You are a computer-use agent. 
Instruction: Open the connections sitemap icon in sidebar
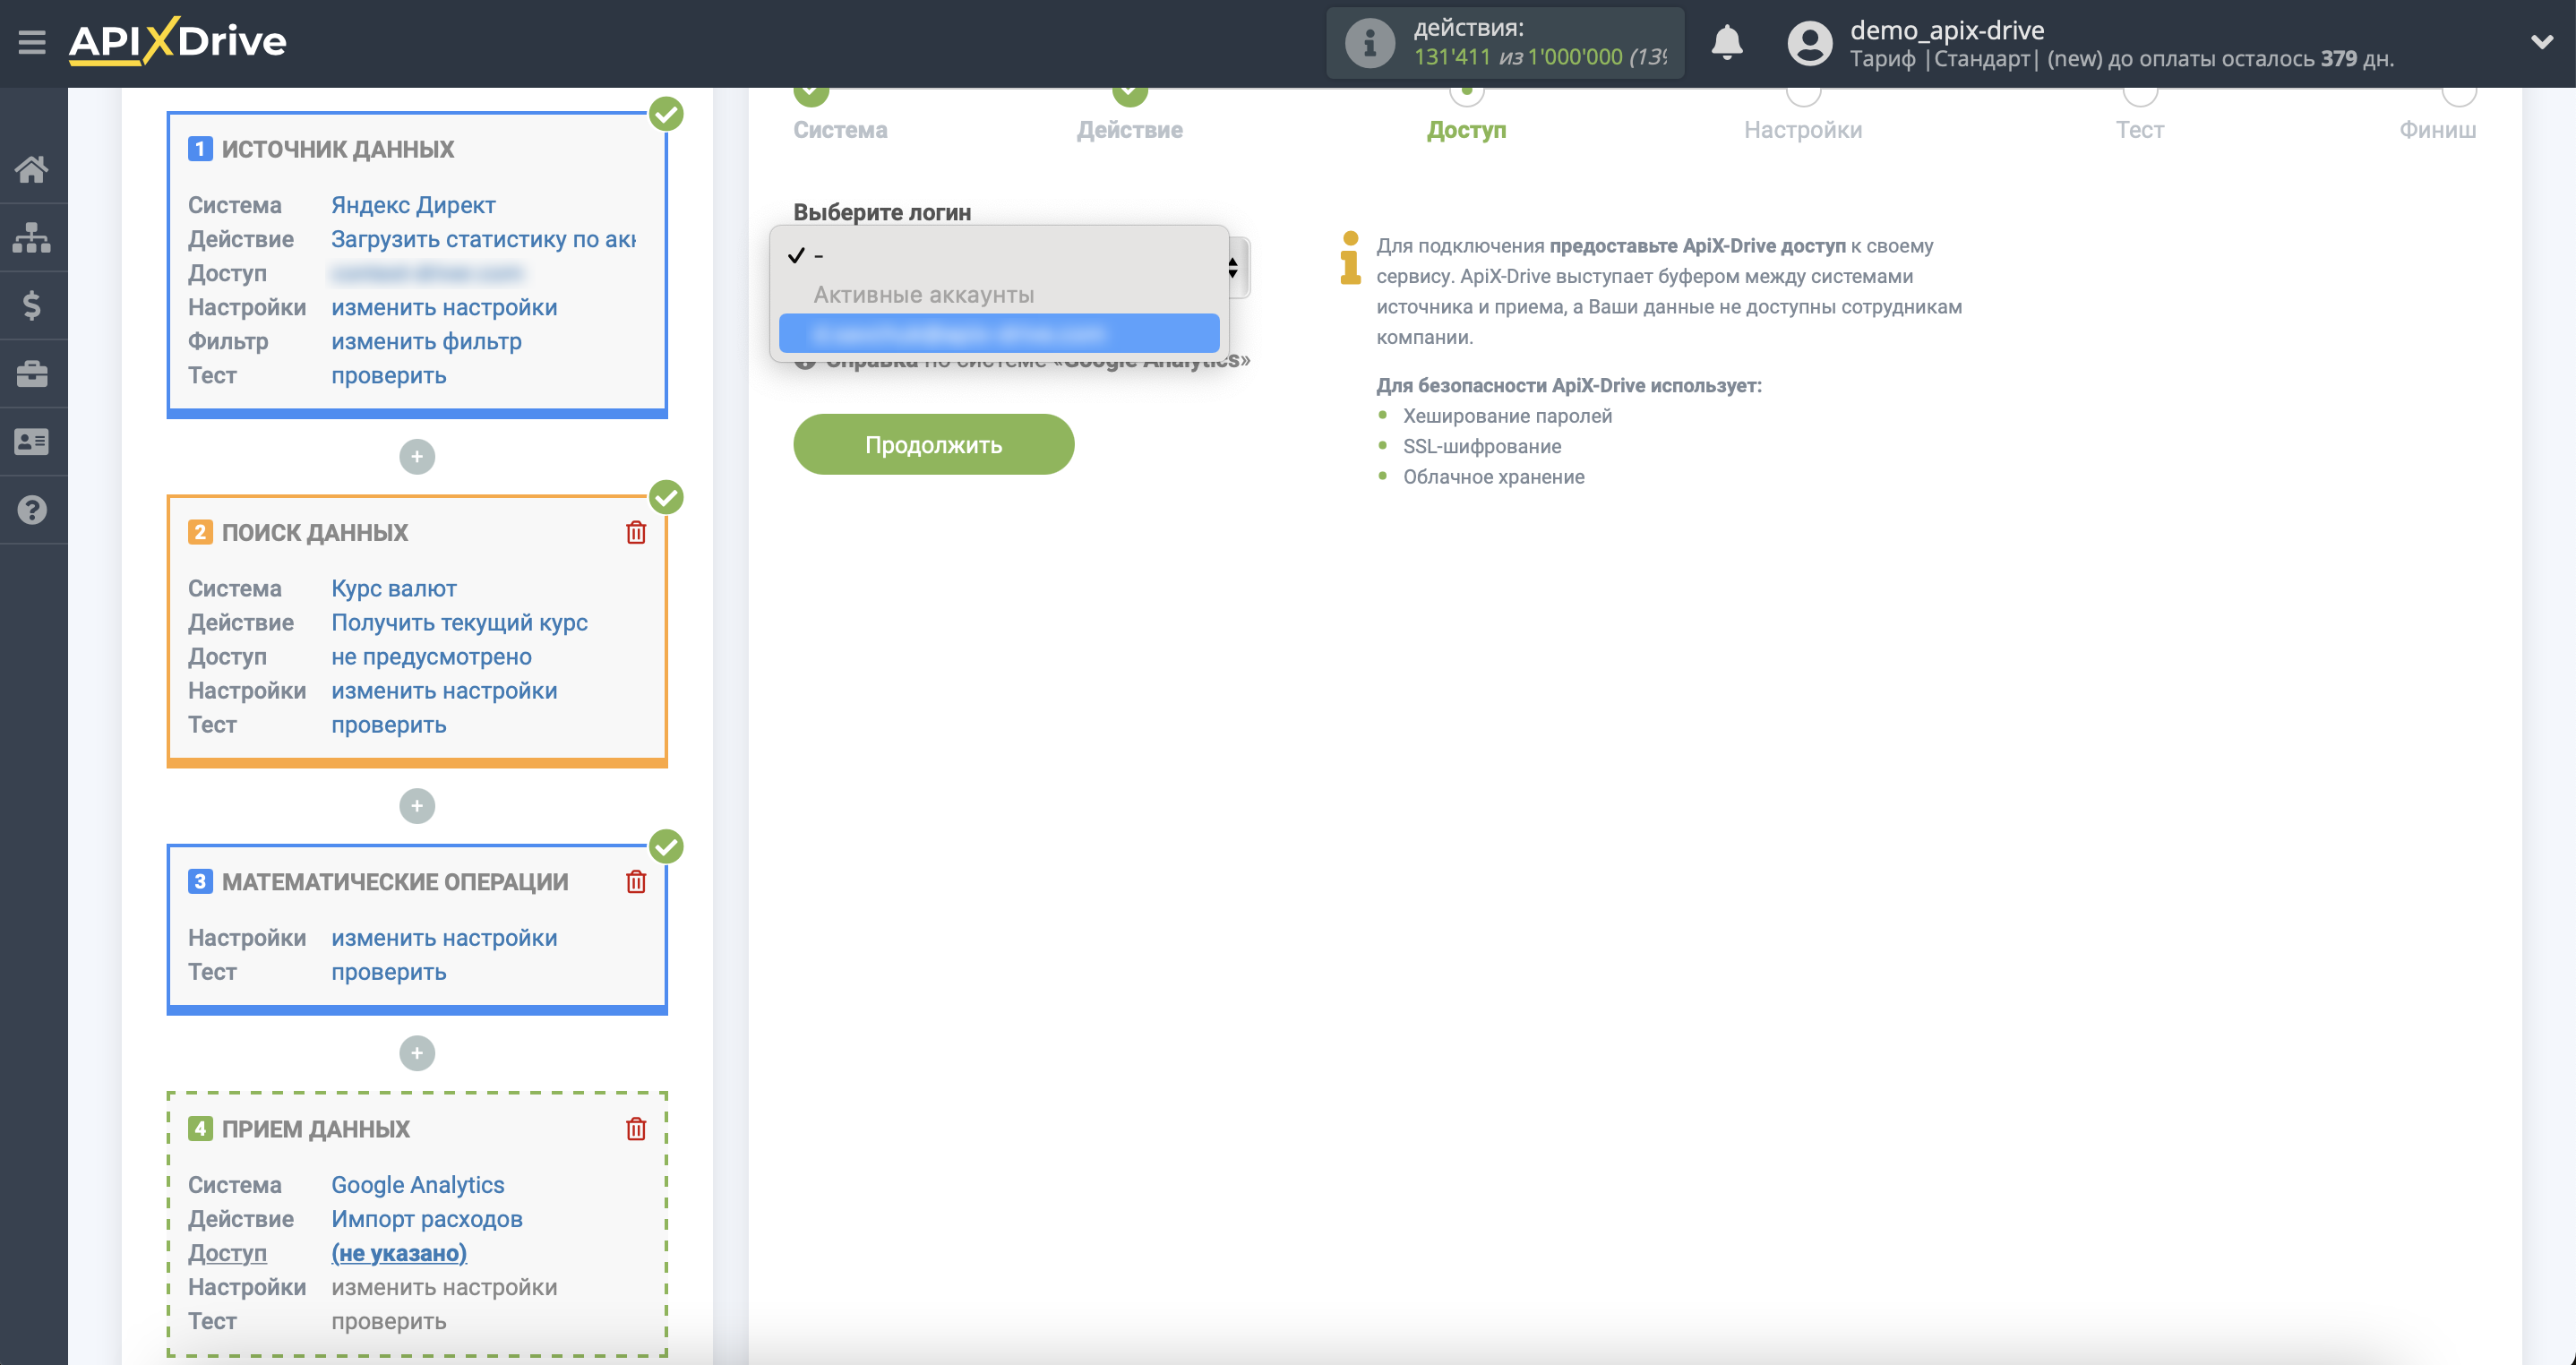point(32,237)
